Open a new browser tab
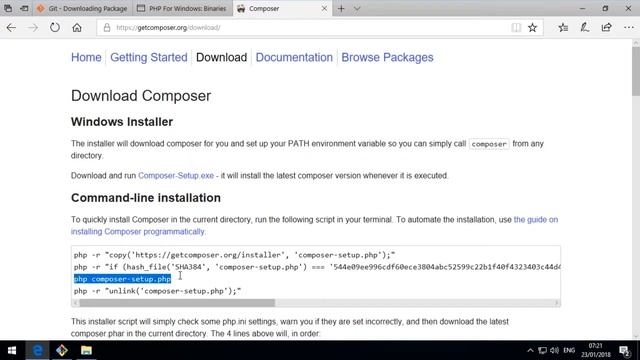This screenshot has width=640, height=360. 341,9
